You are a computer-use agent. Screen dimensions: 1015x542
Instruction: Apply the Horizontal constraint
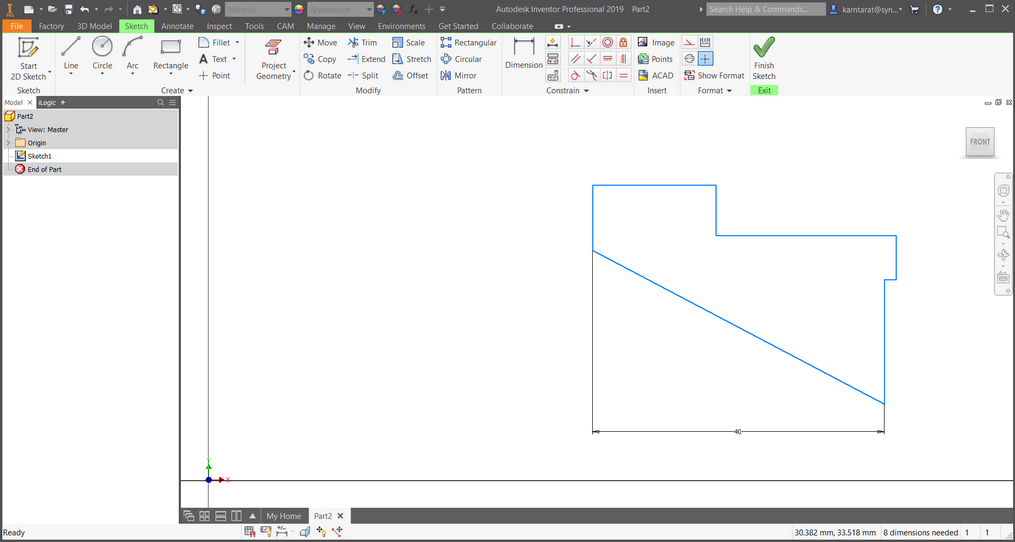(x=607, y=59)
